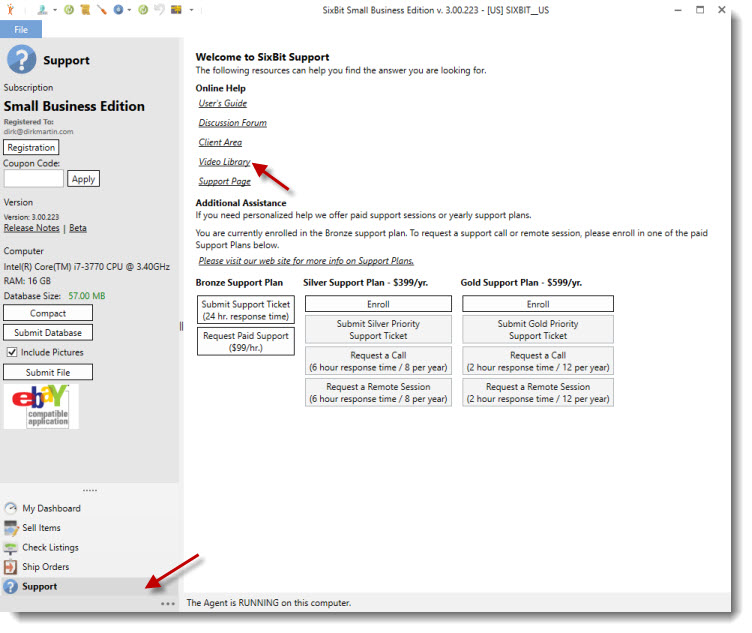Click the pane splitter handle beside the sidebar
752x633 pixels.
coord(181,326)
